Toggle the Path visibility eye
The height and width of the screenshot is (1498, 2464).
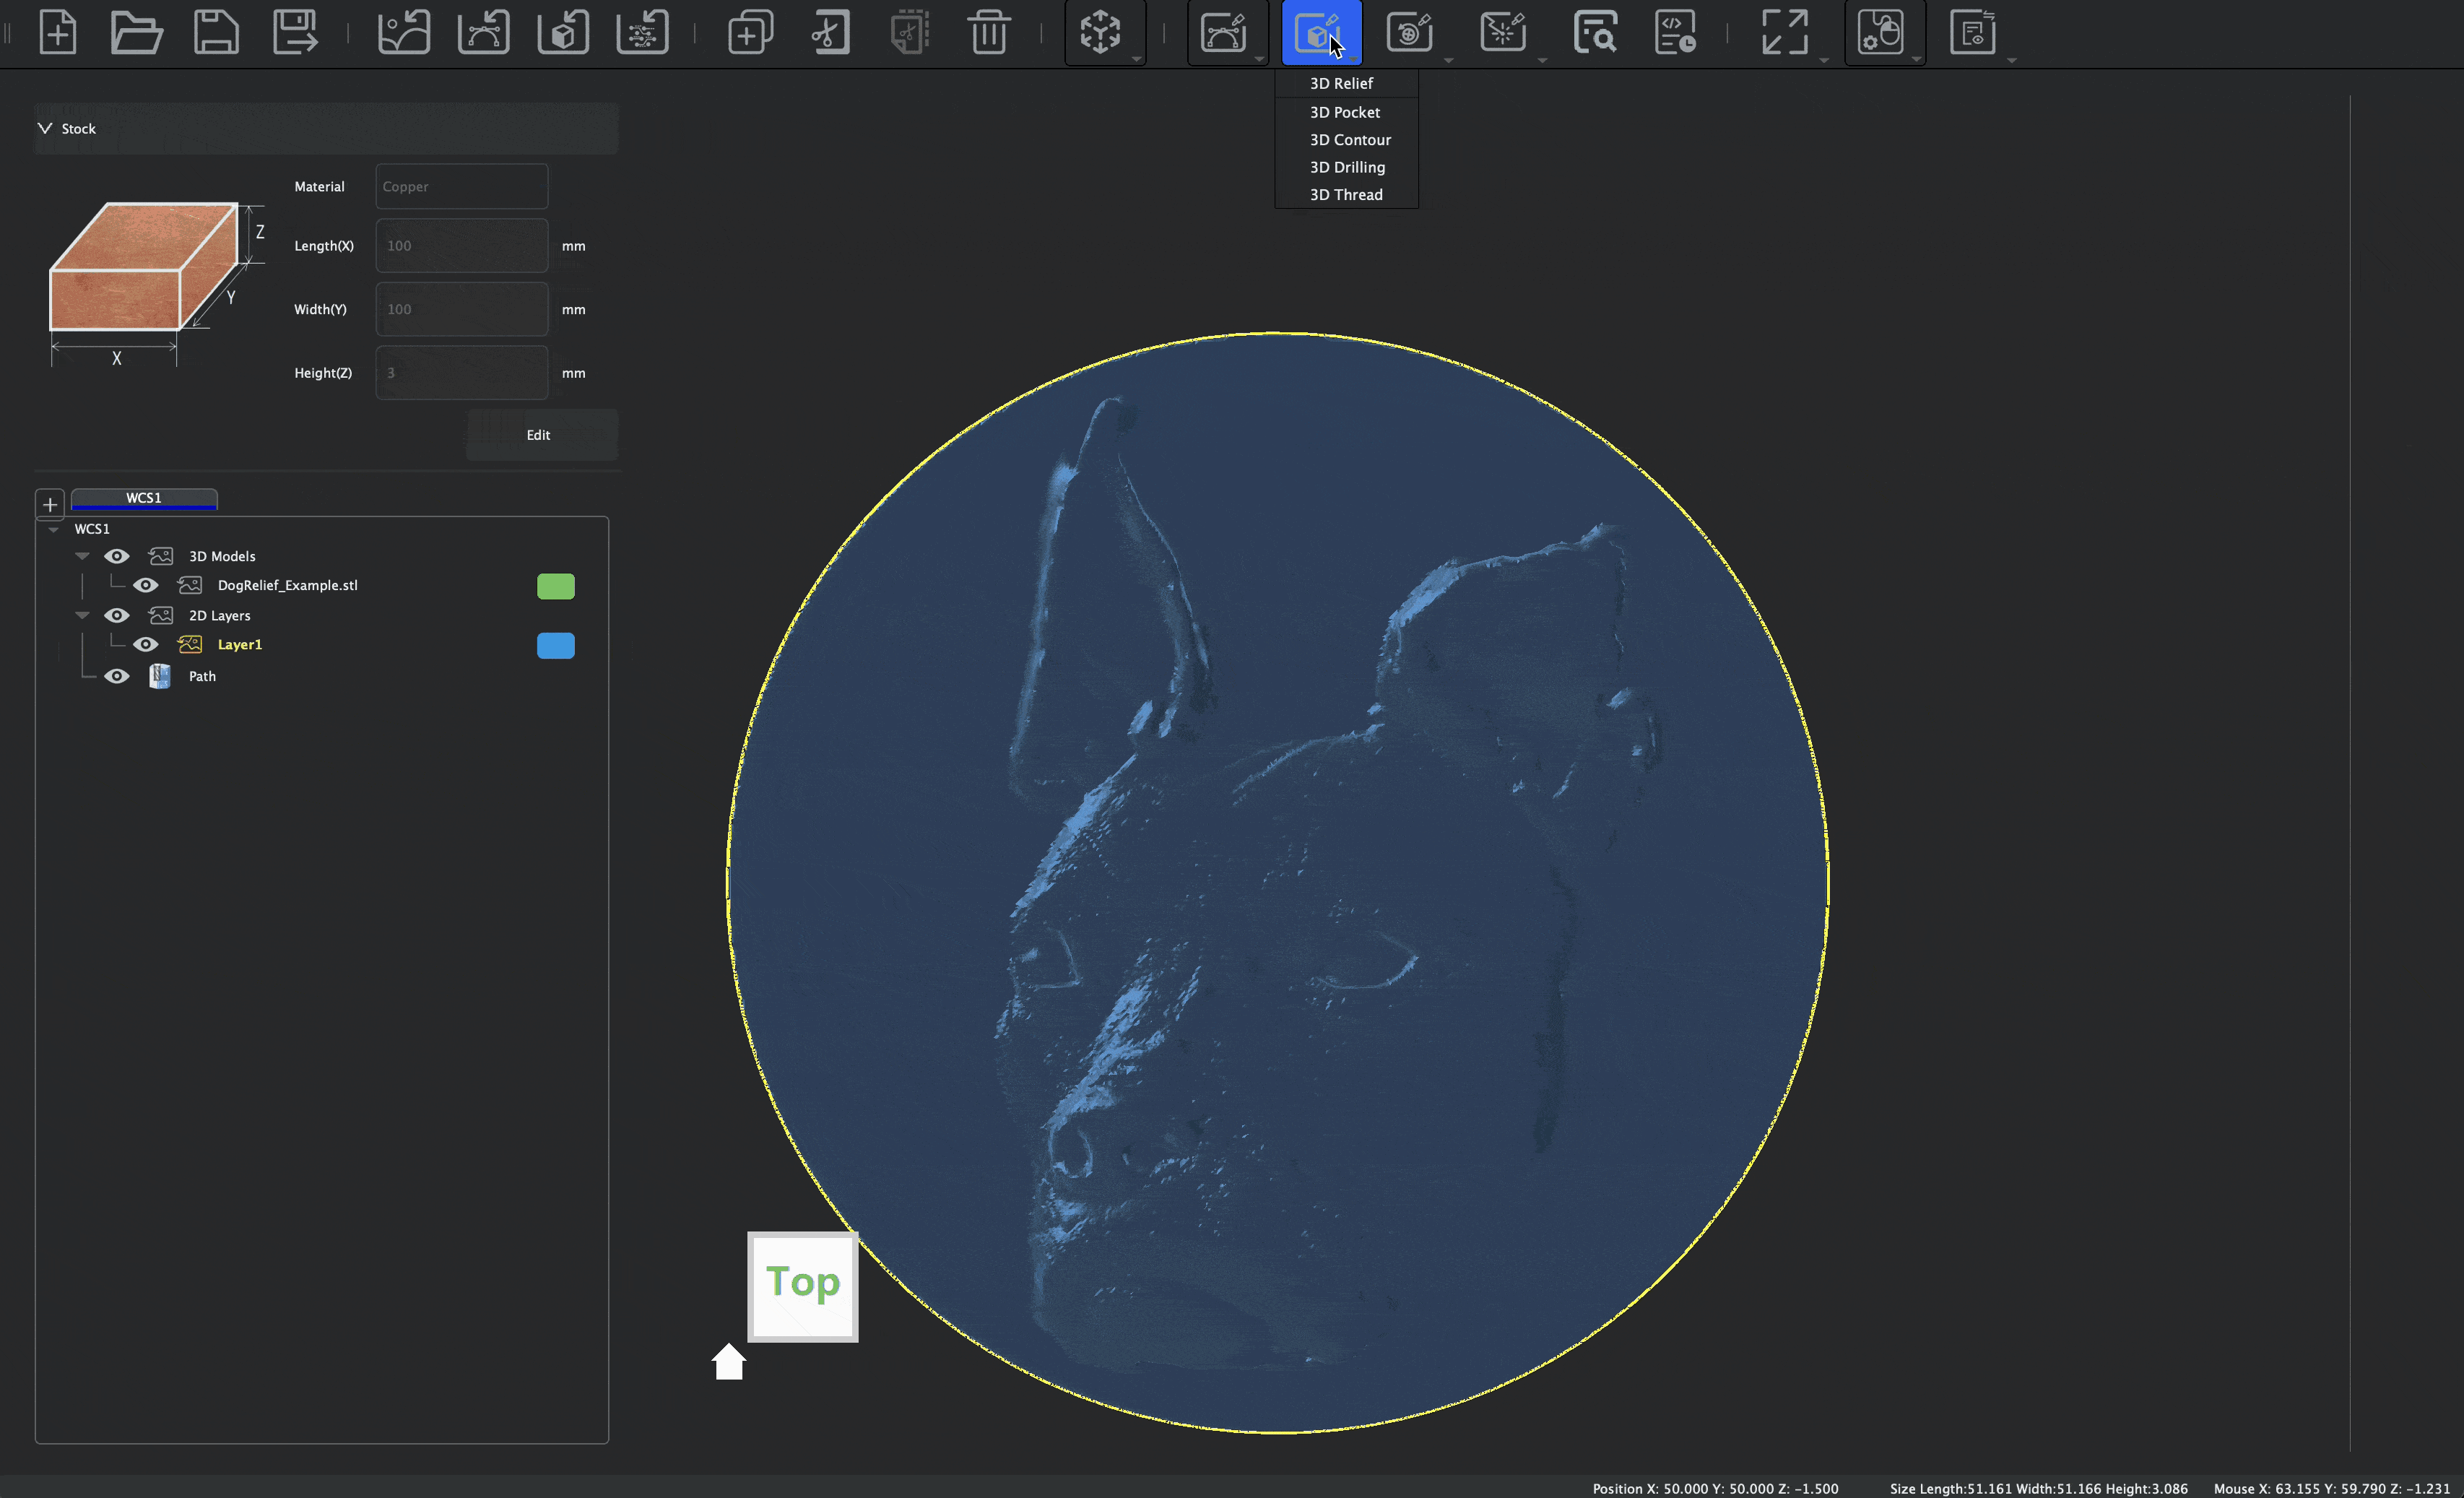tap(117, 676)
